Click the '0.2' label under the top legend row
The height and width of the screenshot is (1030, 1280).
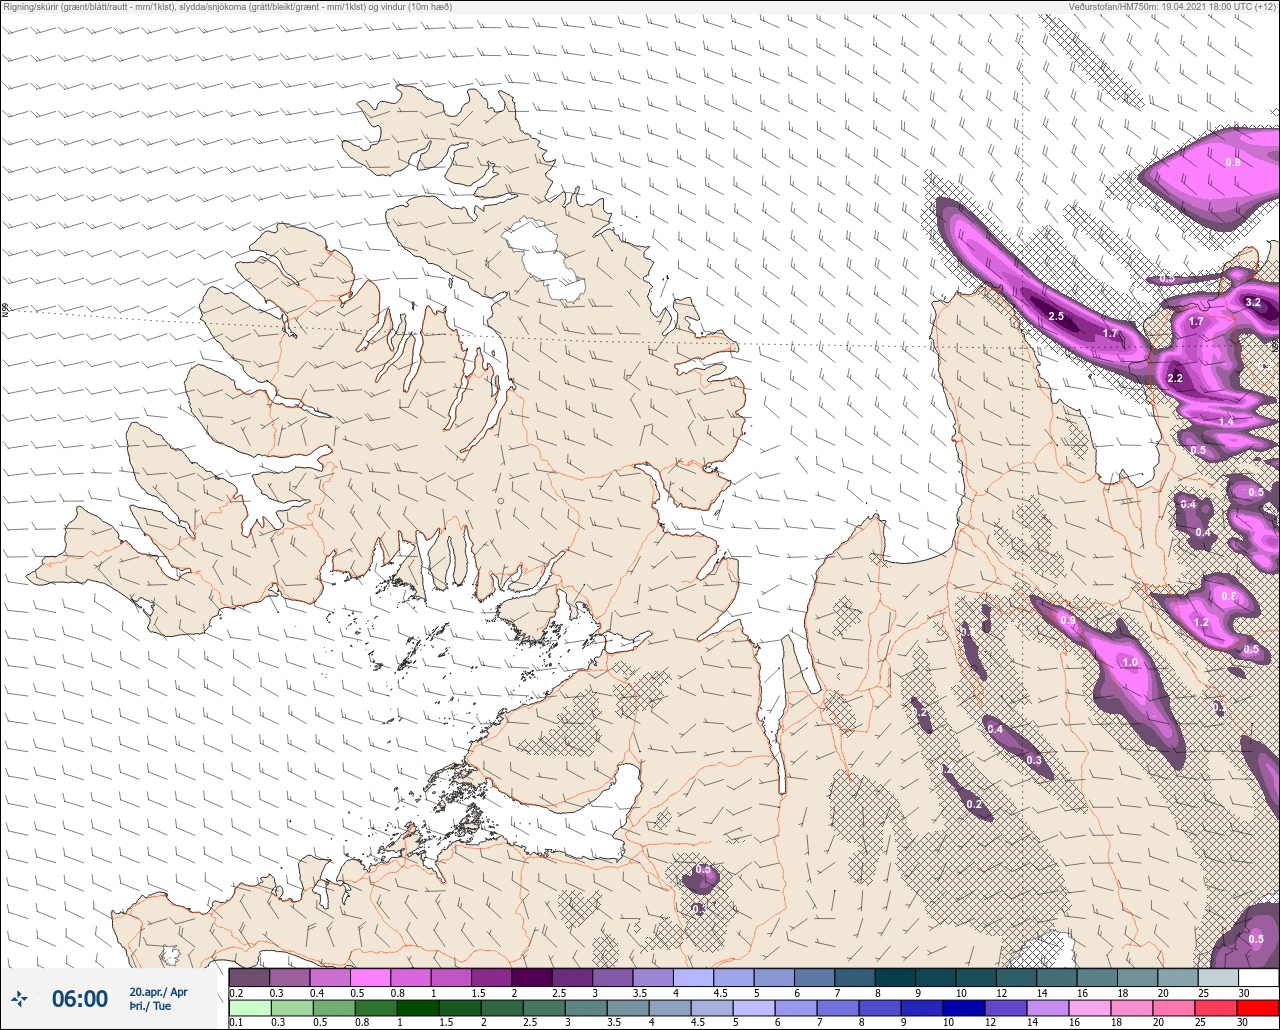(236, 992)
